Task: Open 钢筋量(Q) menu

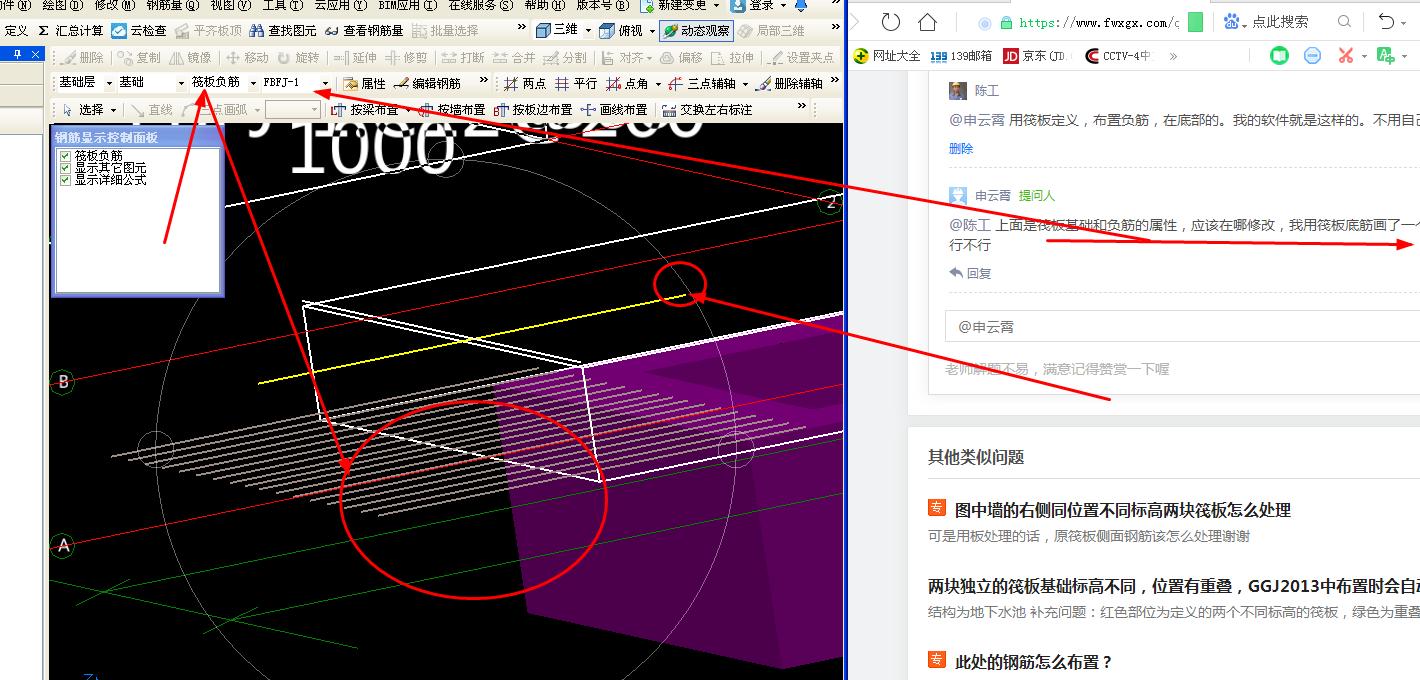Action: (173, 5)
